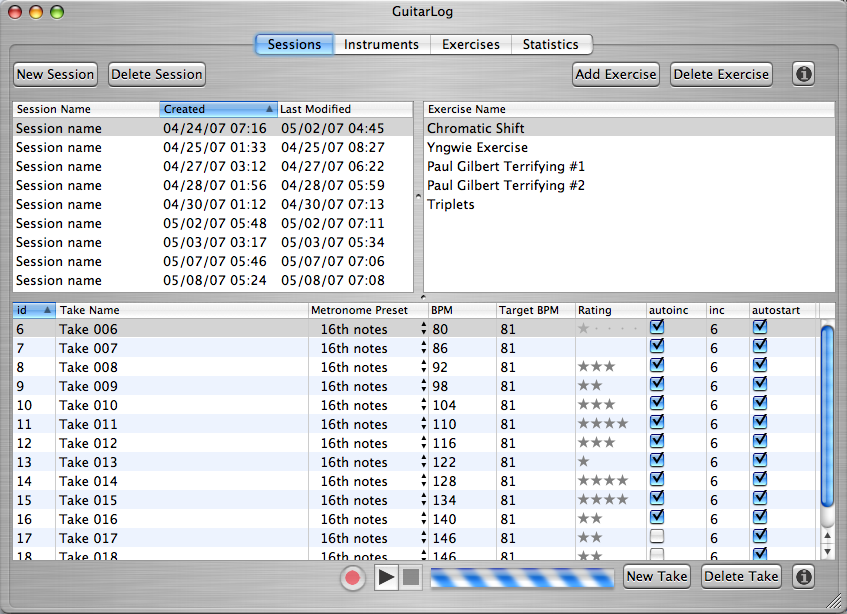Click the green zoom window button
The image size is (847, 614).
[57, 12]
